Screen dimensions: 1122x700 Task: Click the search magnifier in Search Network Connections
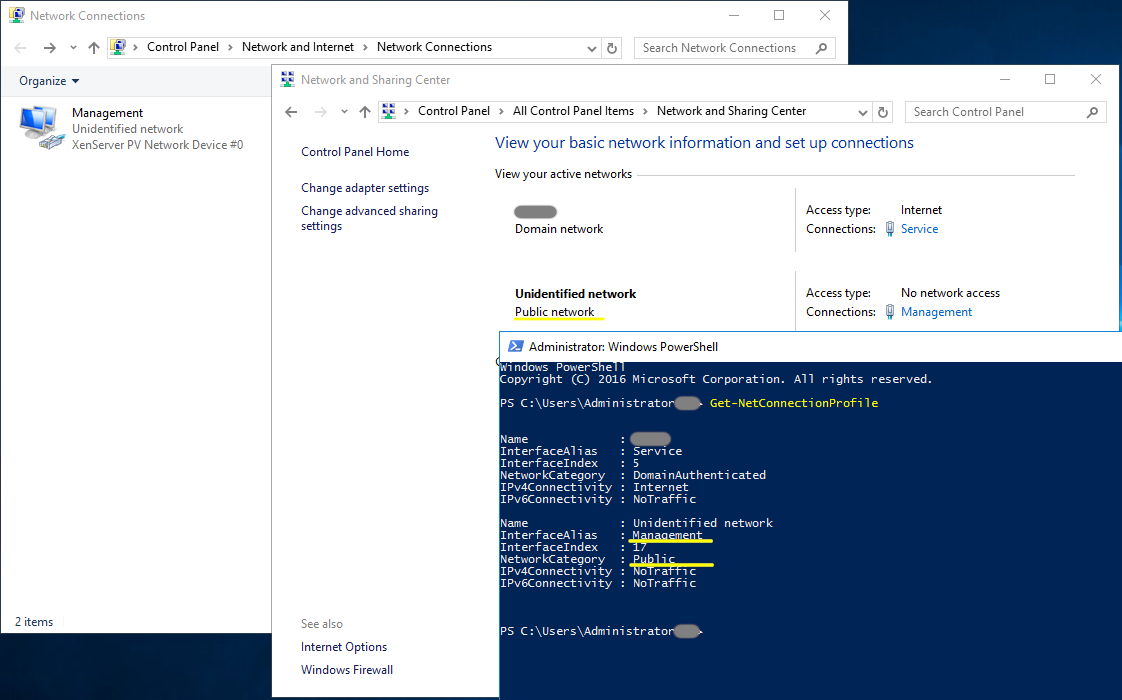click(820, 47)
